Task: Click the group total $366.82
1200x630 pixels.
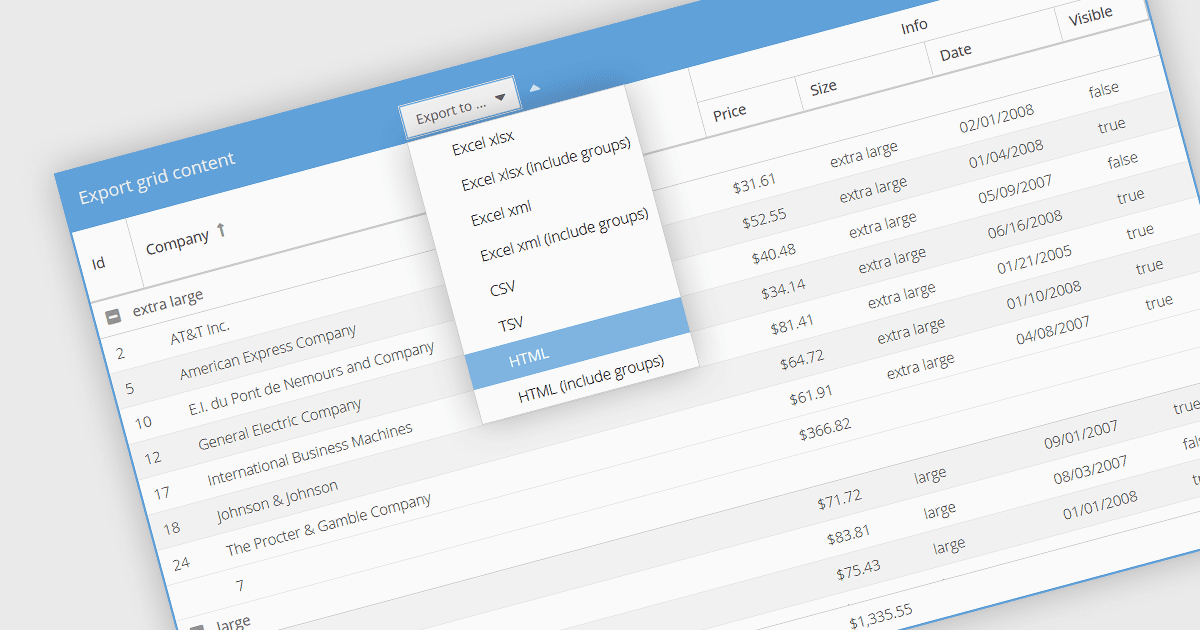Action: (x=825, y=431)
